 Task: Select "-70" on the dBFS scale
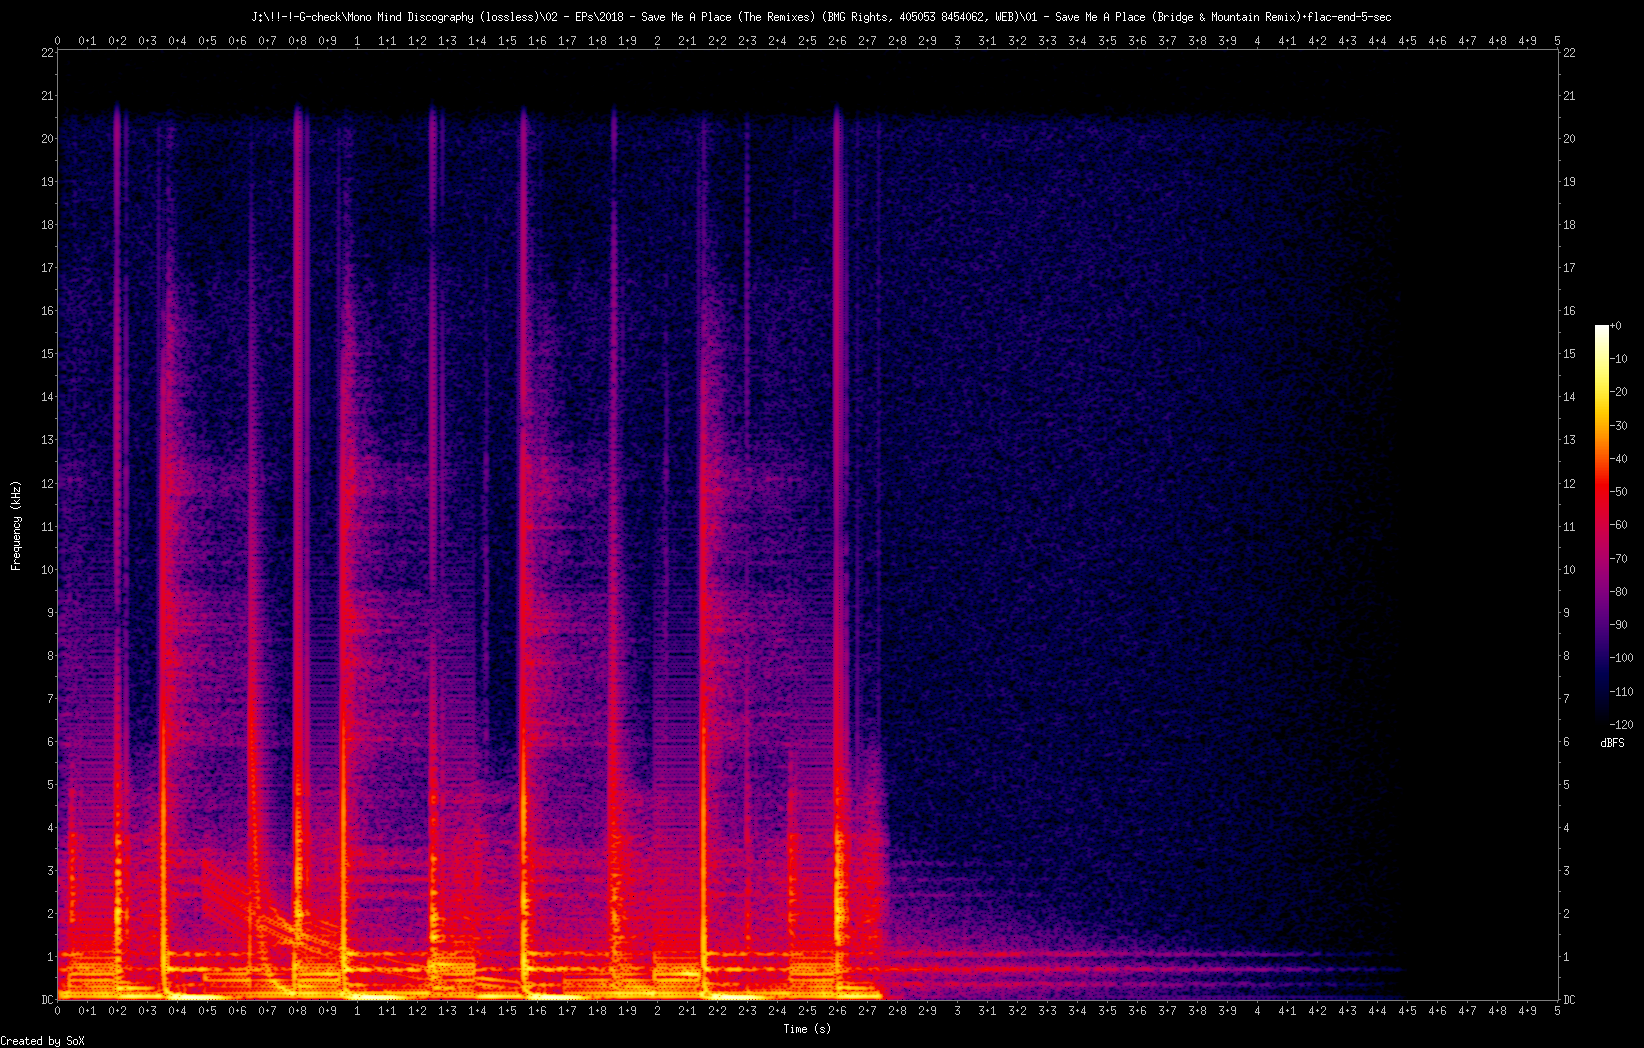(x=1619, y=559)
